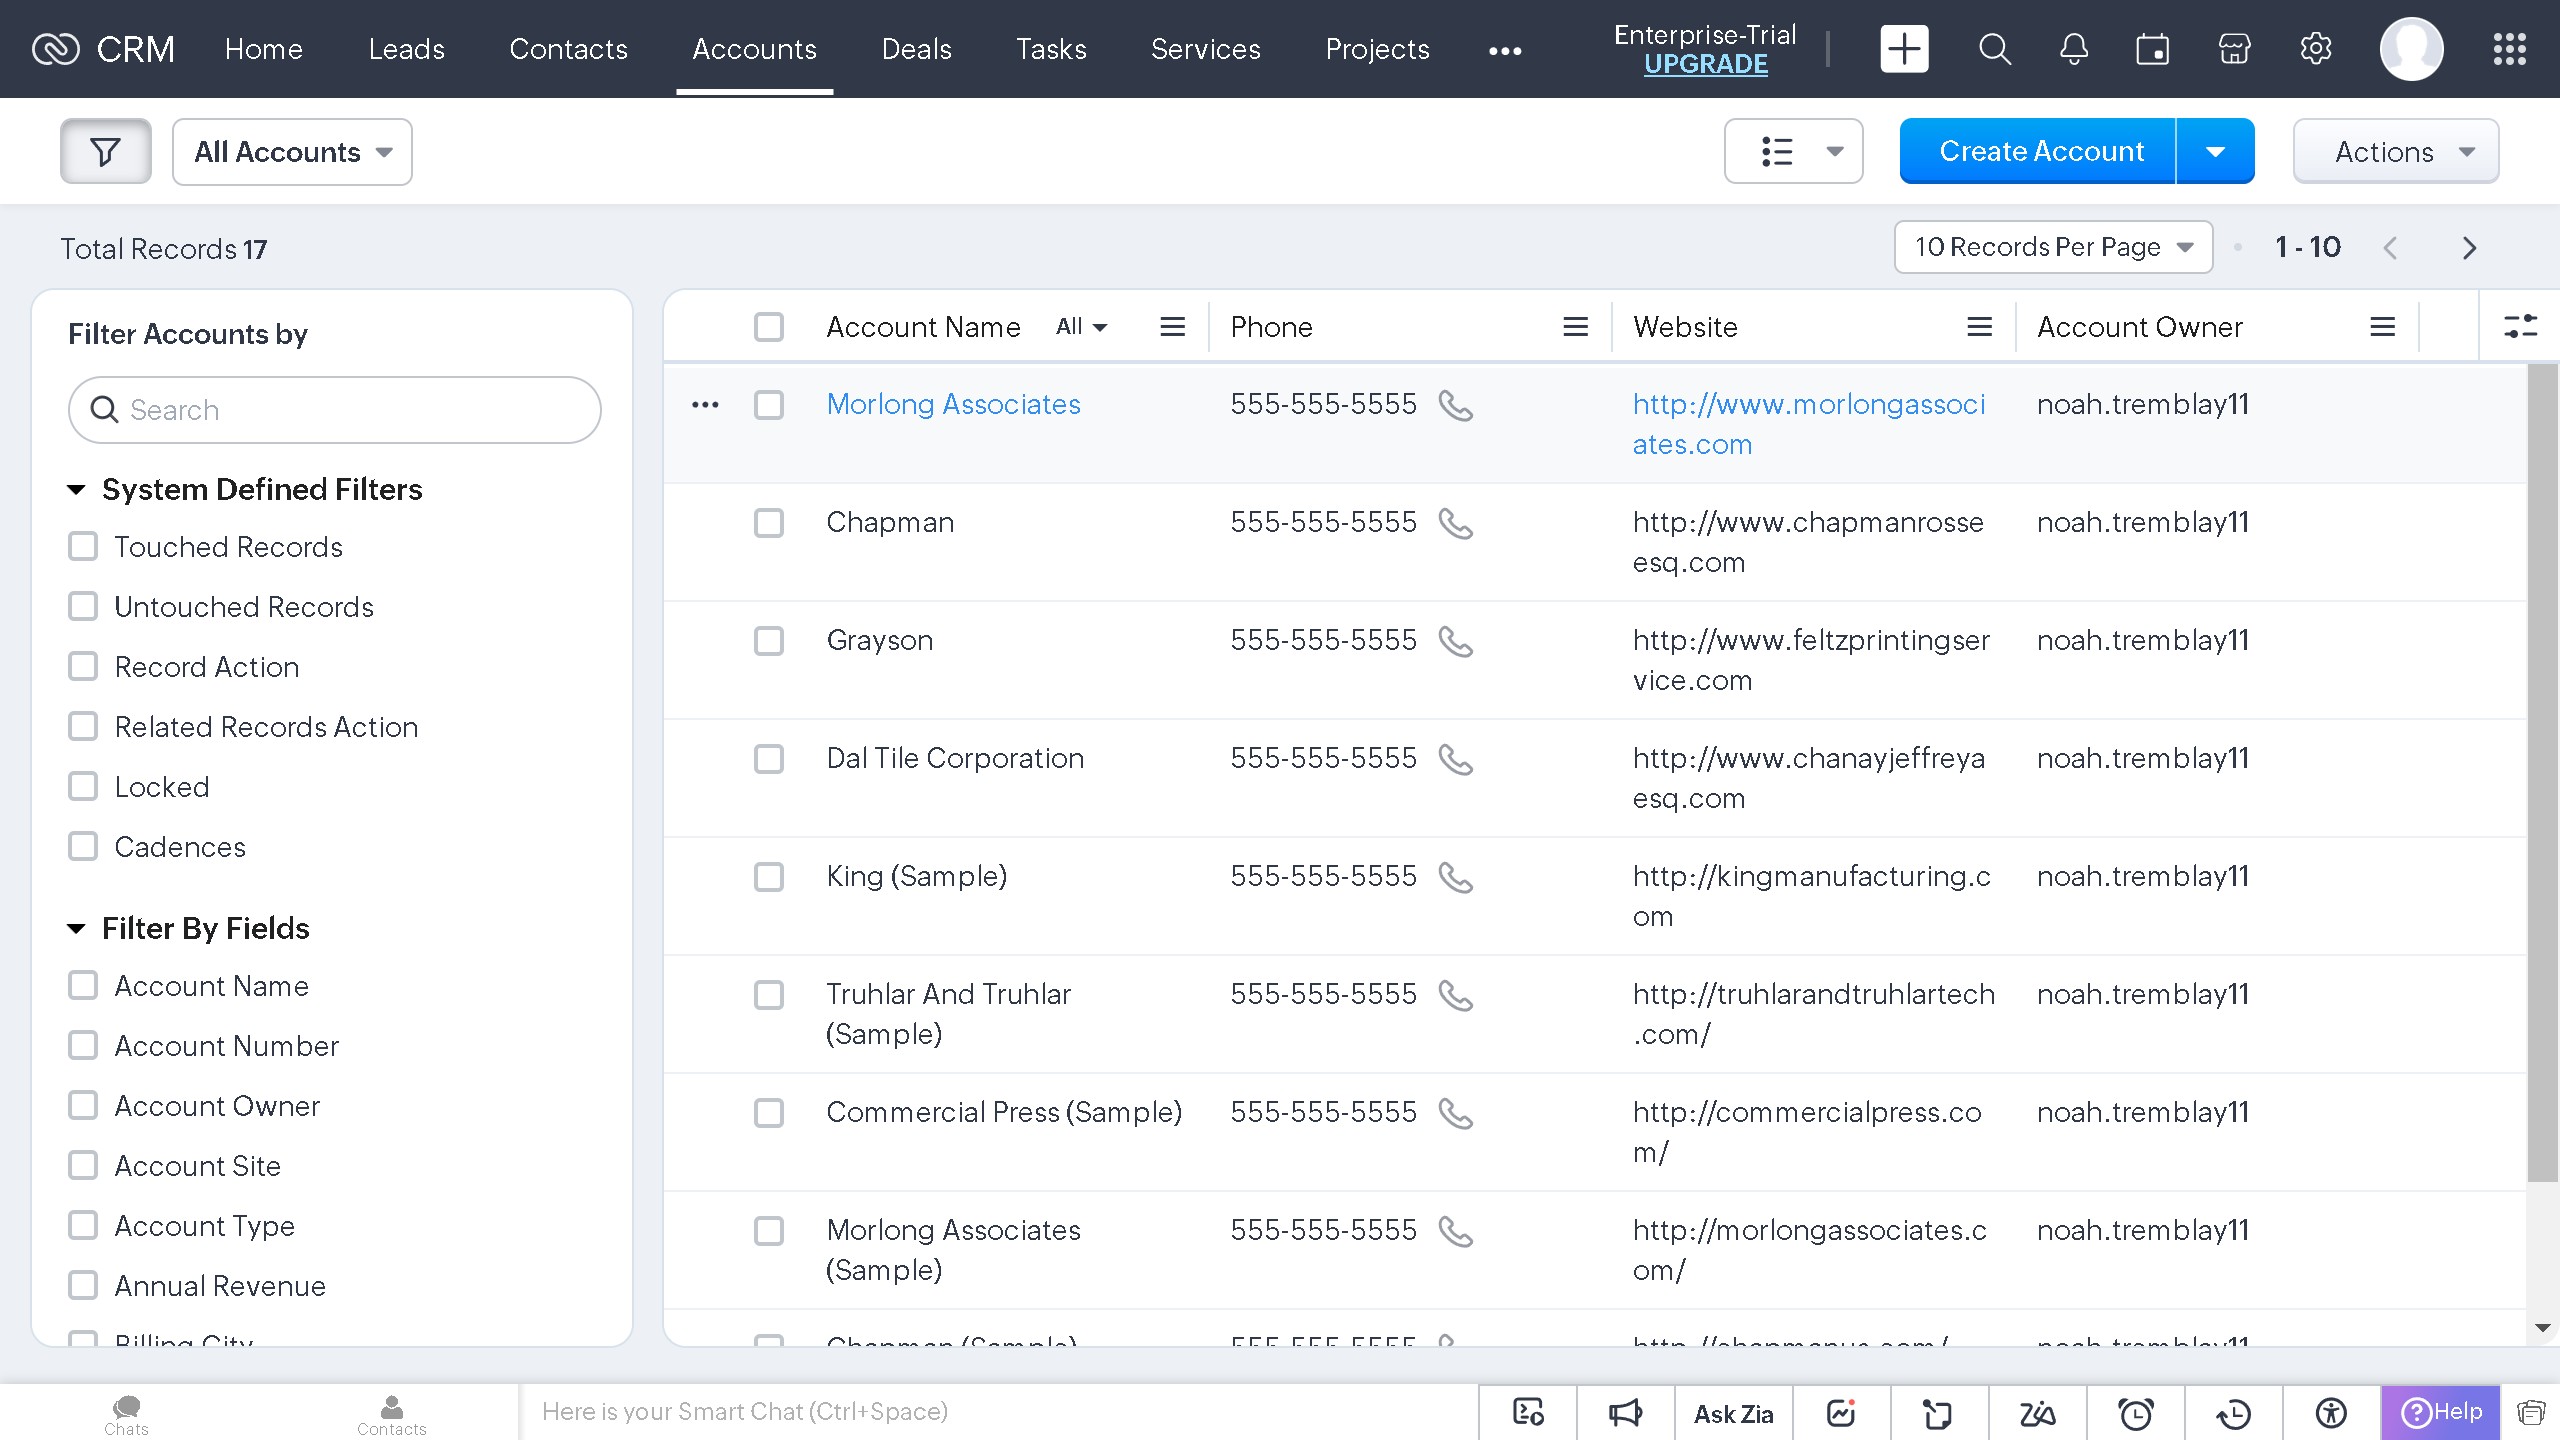Select the Grayson account row checkbox
Viewport: 2560px width, 1440px height.
pyautogui.click(x=769, y=641)
